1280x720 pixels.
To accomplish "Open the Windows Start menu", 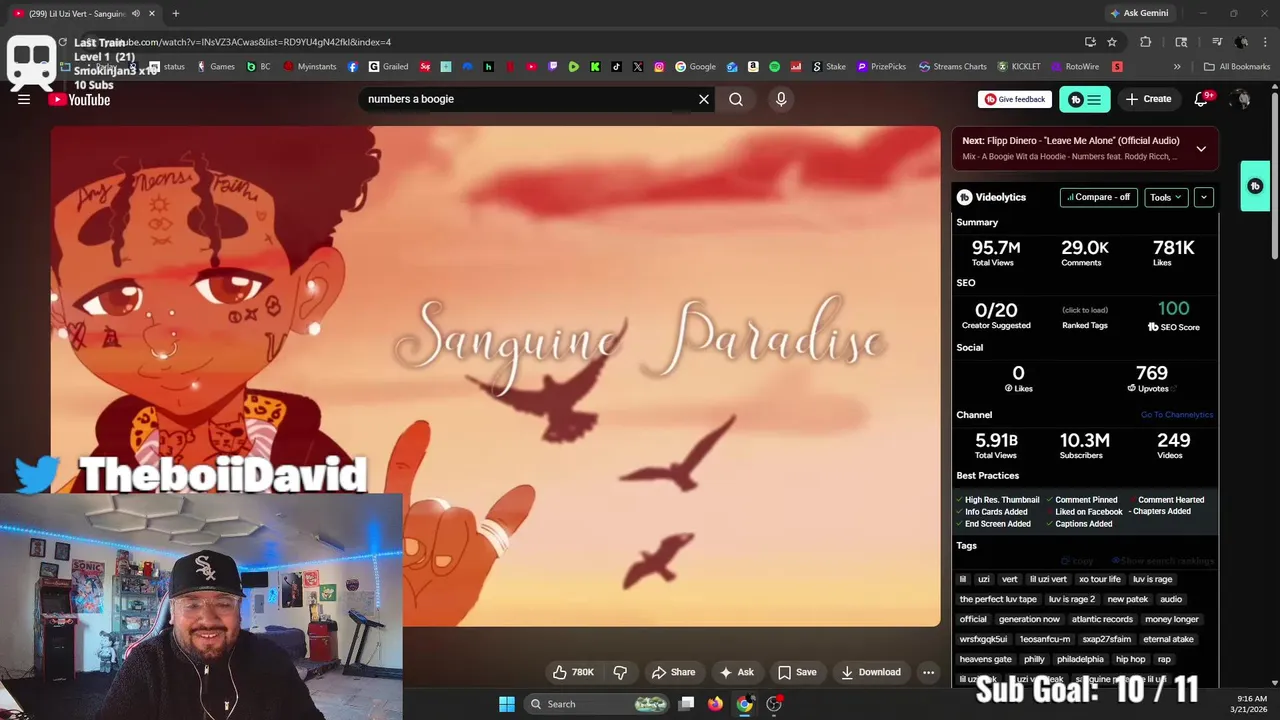I will click(507, 704).
